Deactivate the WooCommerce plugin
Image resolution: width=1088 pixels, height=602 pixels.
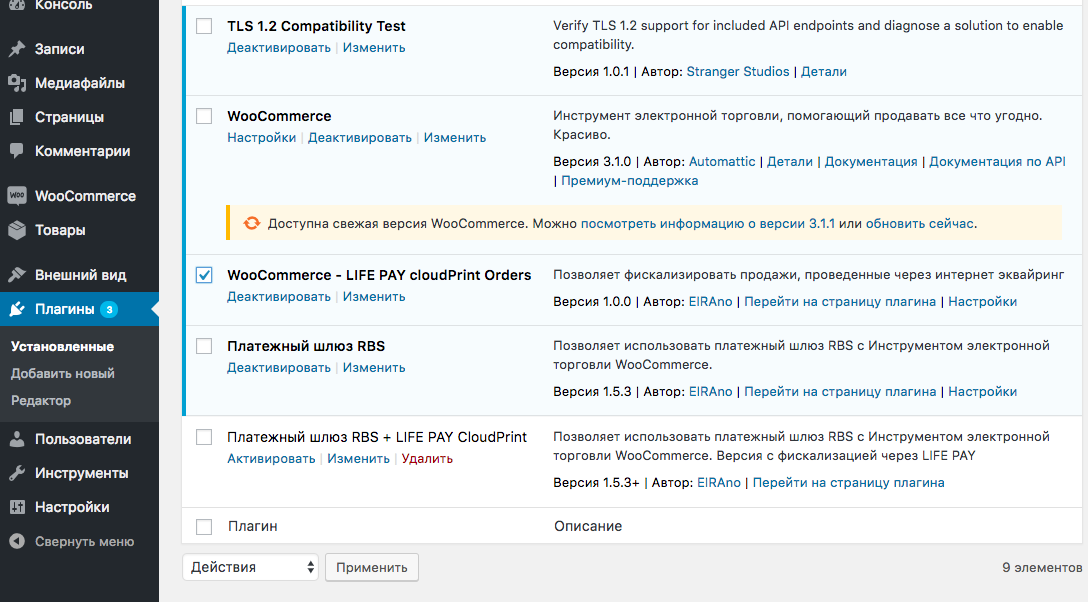[359, 138]
